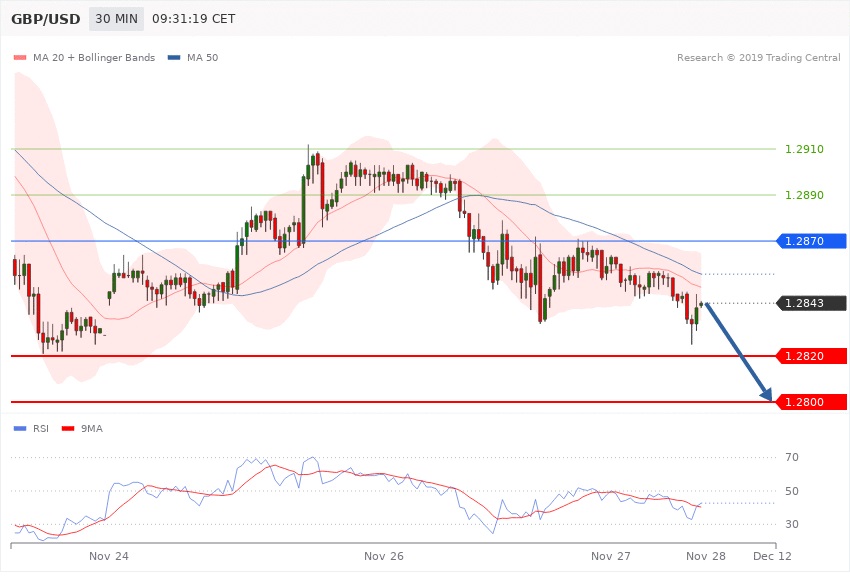Toggle the MA 20 + Bollinger Bands label
The image size is (850, 576).
(94, 58)
